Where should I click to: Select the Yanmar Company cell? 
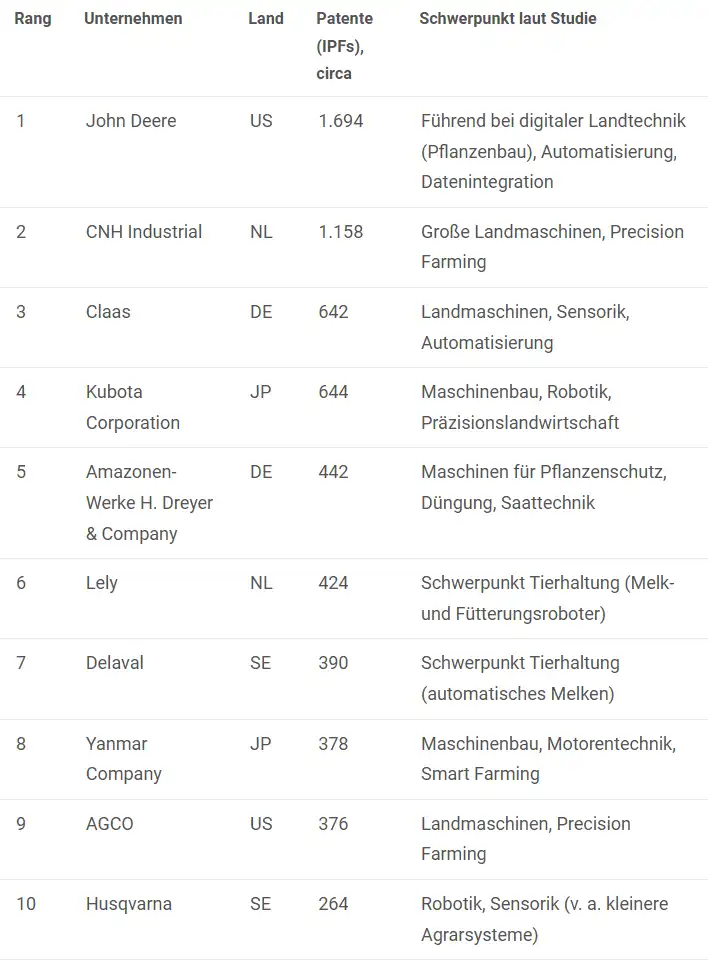[x=124, y=759]
